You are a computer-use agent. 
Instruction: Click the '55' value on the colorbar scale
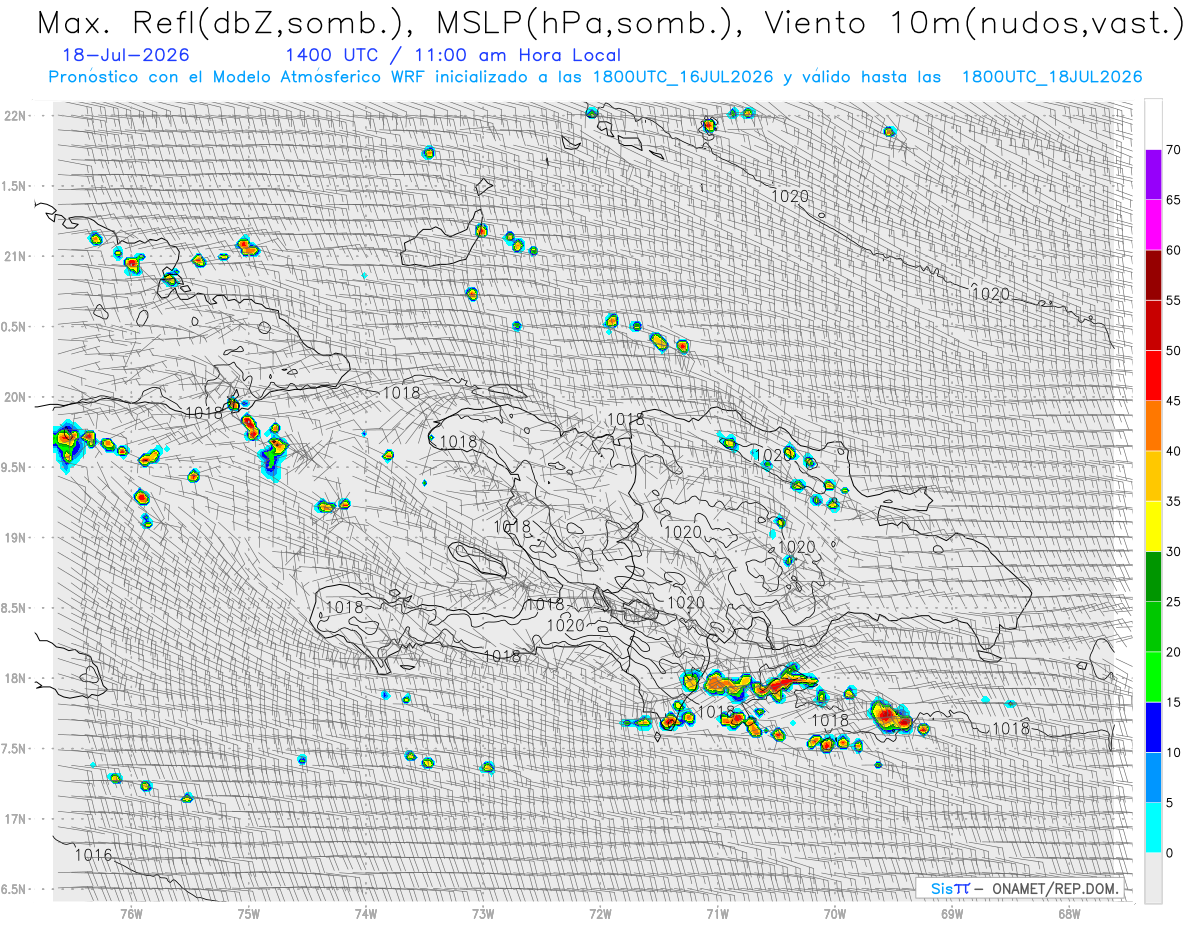(x=1174, y=300)
